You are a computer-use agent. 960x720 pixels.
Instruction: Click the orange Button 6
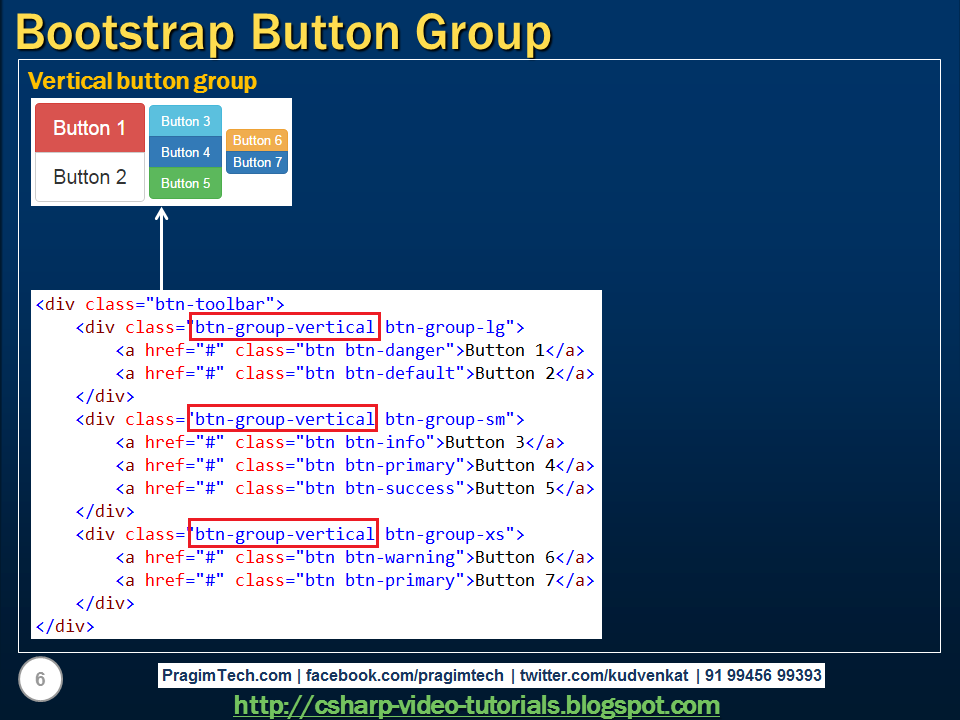tap(256, 140)
